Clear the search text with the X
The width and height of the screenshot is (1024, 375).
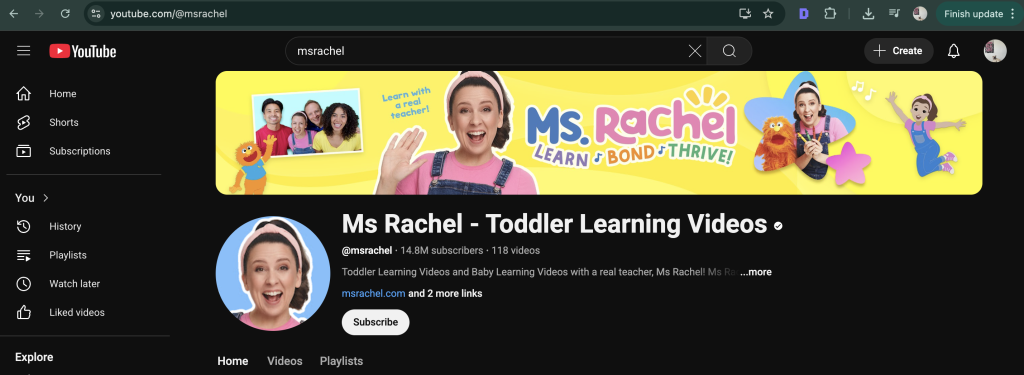pos(695,51)
